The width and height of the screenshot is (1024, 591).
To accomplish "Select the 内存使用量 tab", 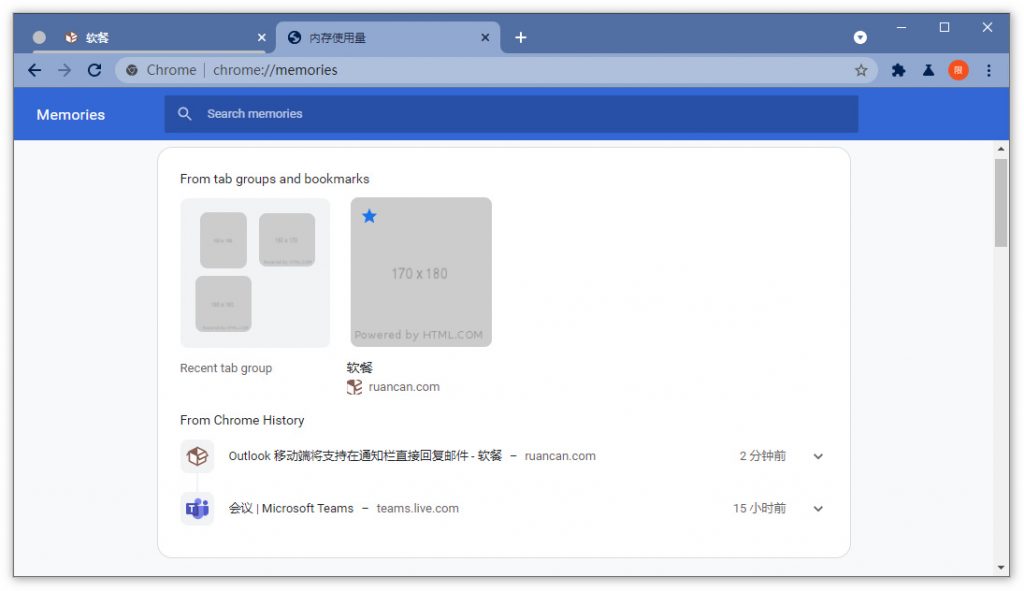I will (380, 37).
